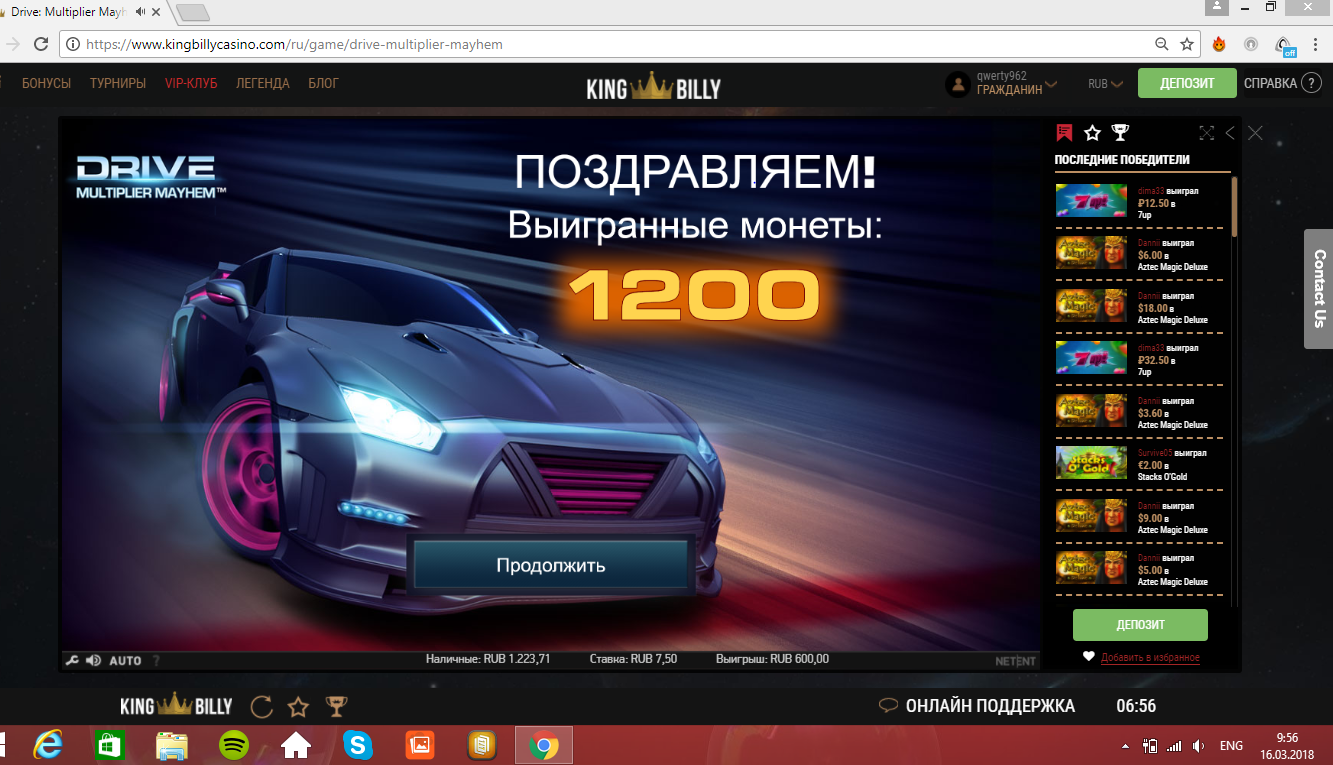Click the Добавить в избранное link
The image size is (1333, 765).
[1150, 657]
